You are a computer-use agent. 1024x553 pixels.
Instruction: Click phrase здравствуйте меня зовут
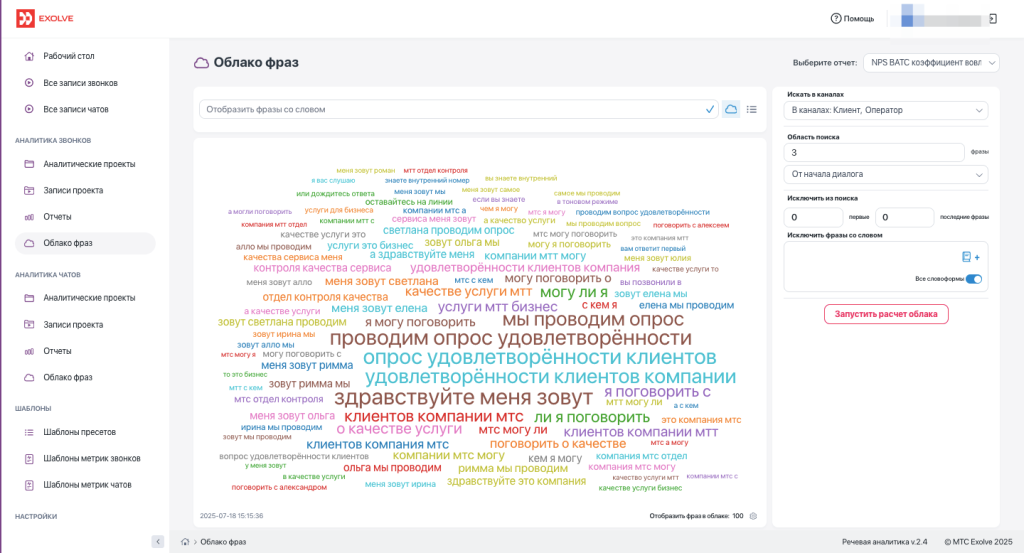click(x=463, y=398)
